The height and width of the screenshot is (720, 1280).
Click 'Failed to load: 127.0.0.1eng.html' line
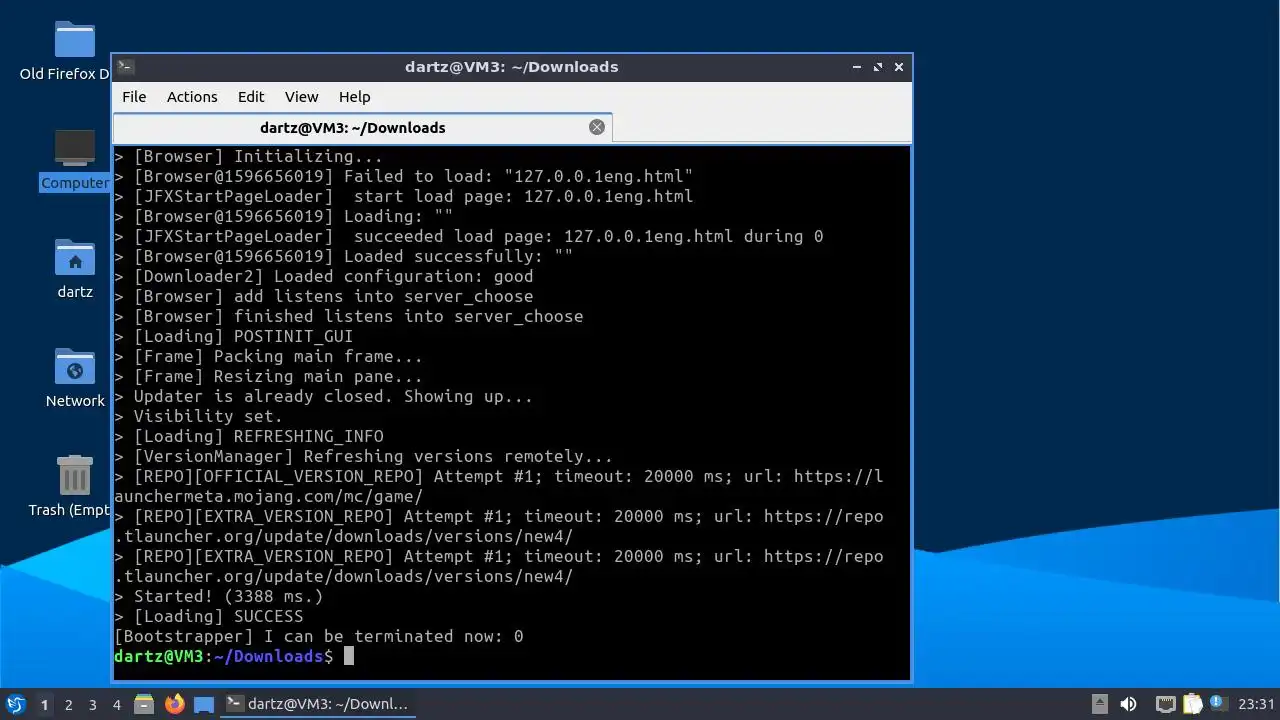tap(403, 176)
